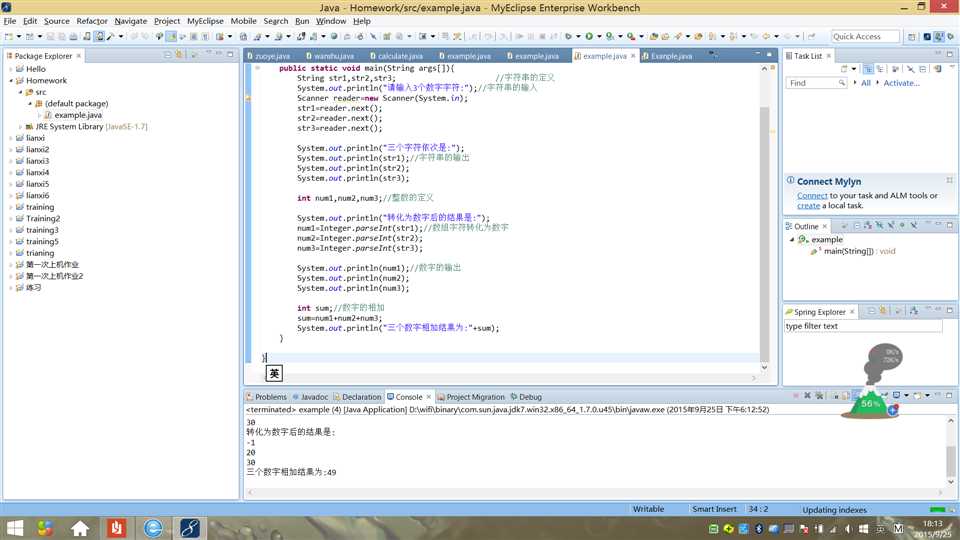Click the Debug bug icon in toolbar
This screenshot has height=540, width=960.
click(568, 37)
